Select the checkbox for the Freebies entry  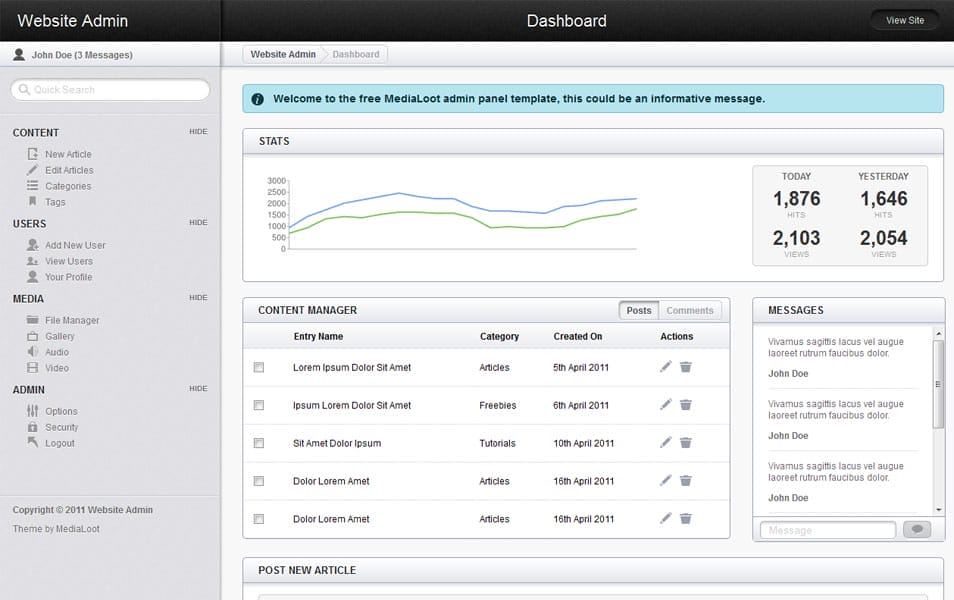259,405
